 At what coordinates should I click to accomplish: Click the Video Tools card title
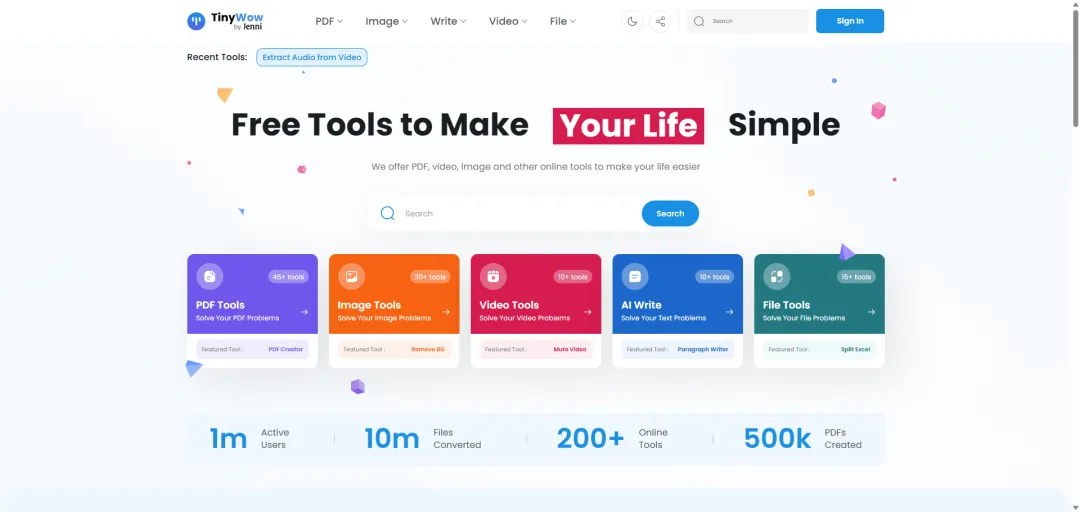point(509,305)
